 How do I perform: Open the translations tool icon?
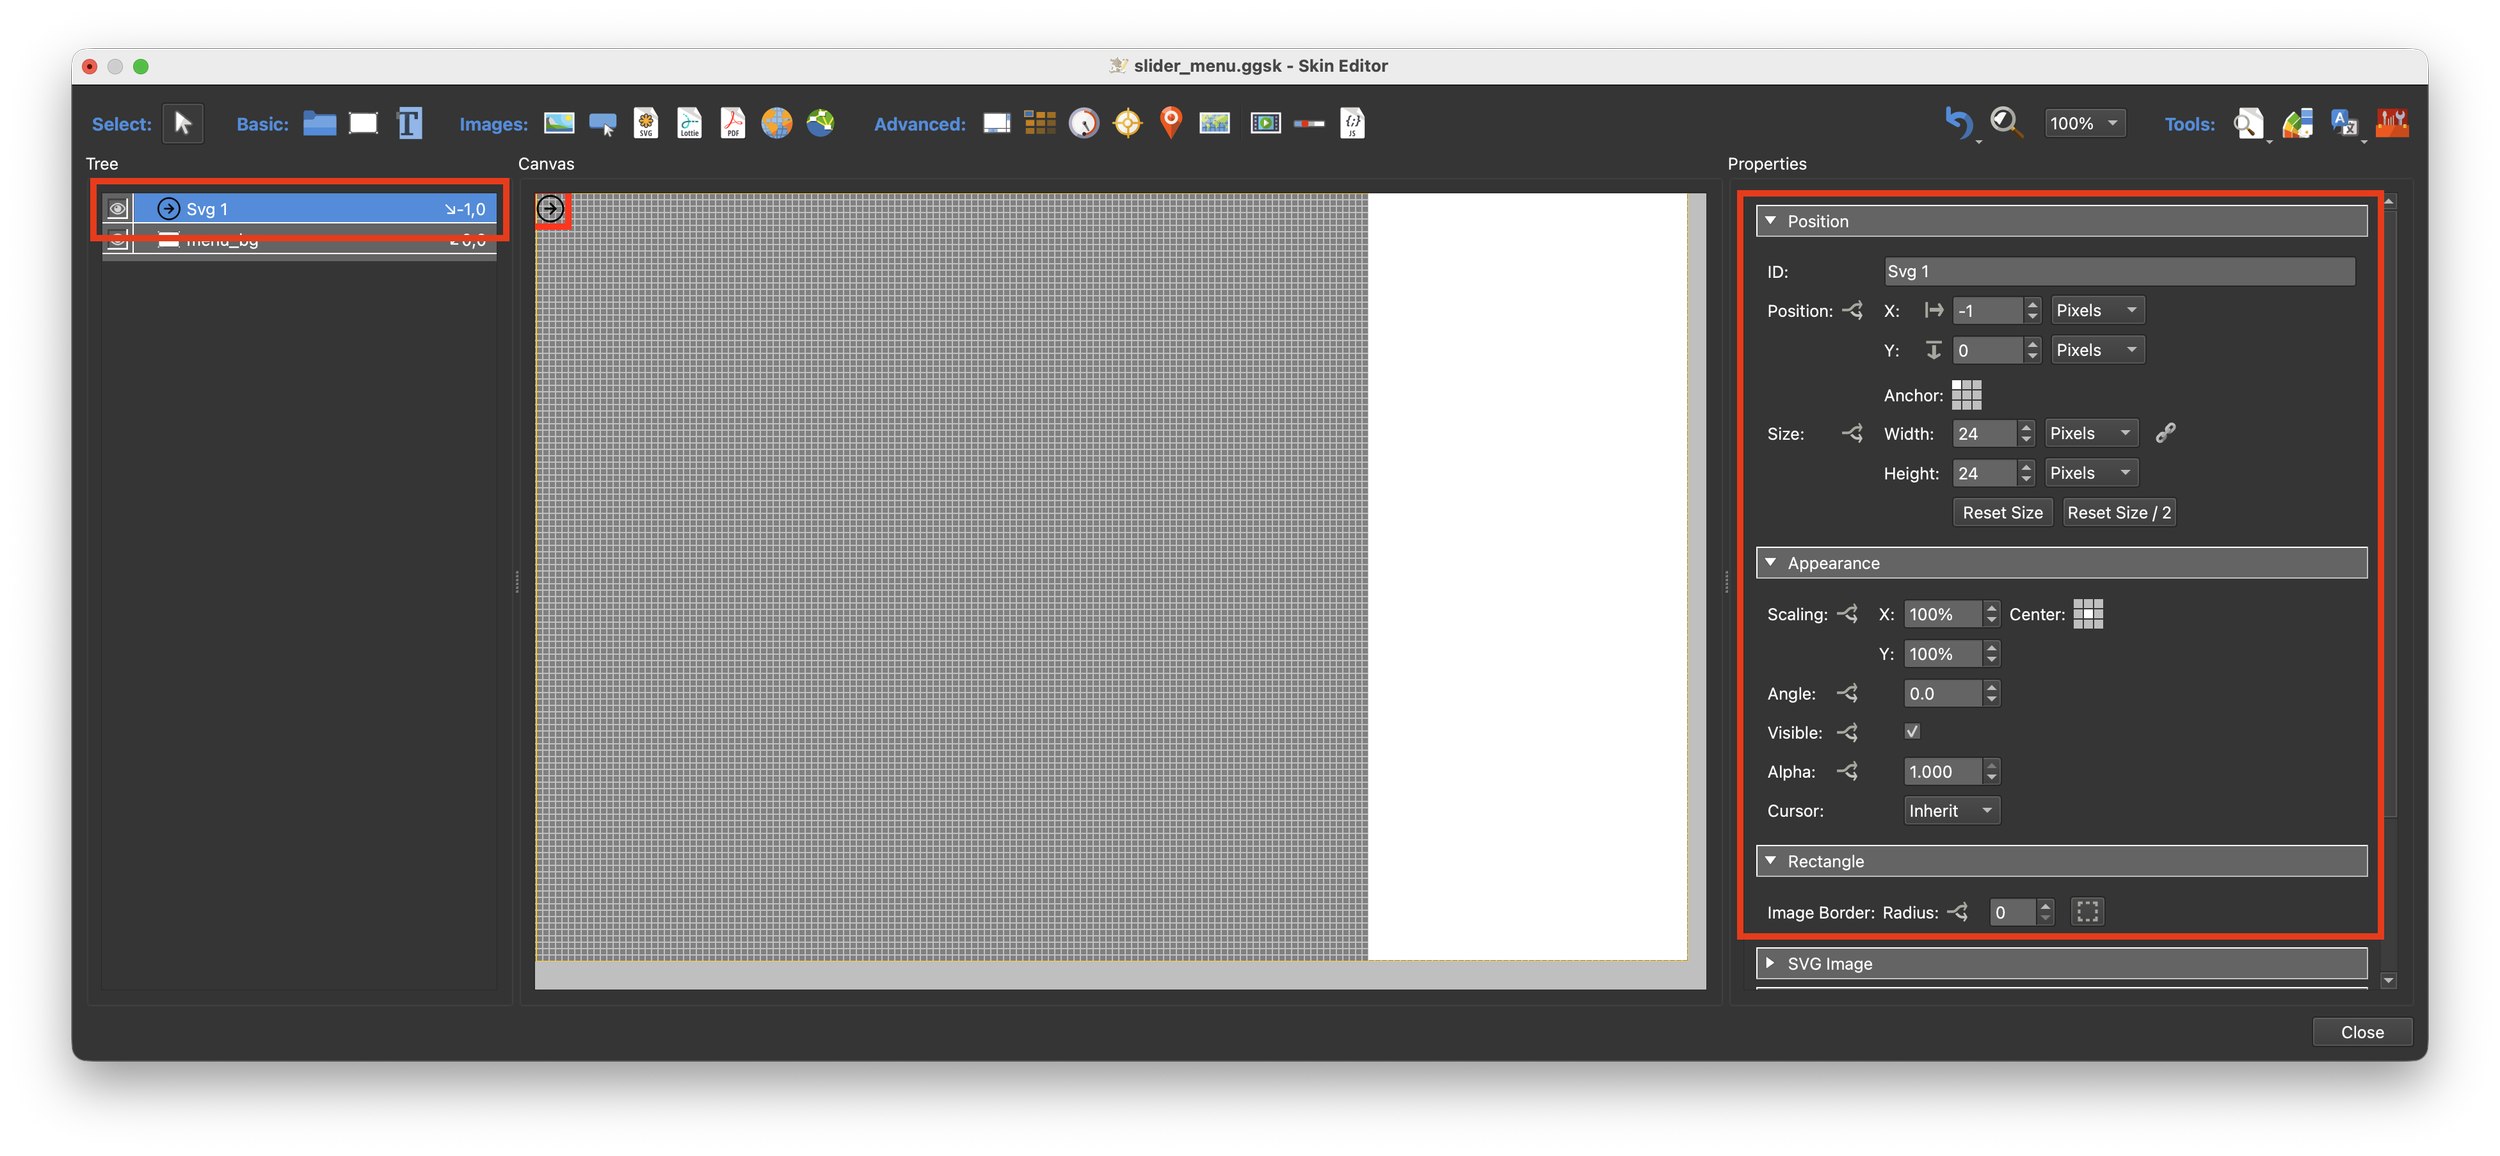(2343, 123)
